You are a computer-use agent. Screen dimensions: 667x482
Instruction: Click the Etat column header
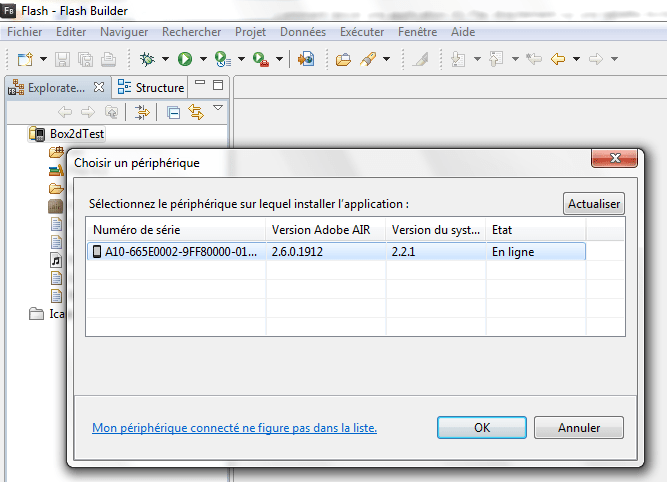(536, 230)
